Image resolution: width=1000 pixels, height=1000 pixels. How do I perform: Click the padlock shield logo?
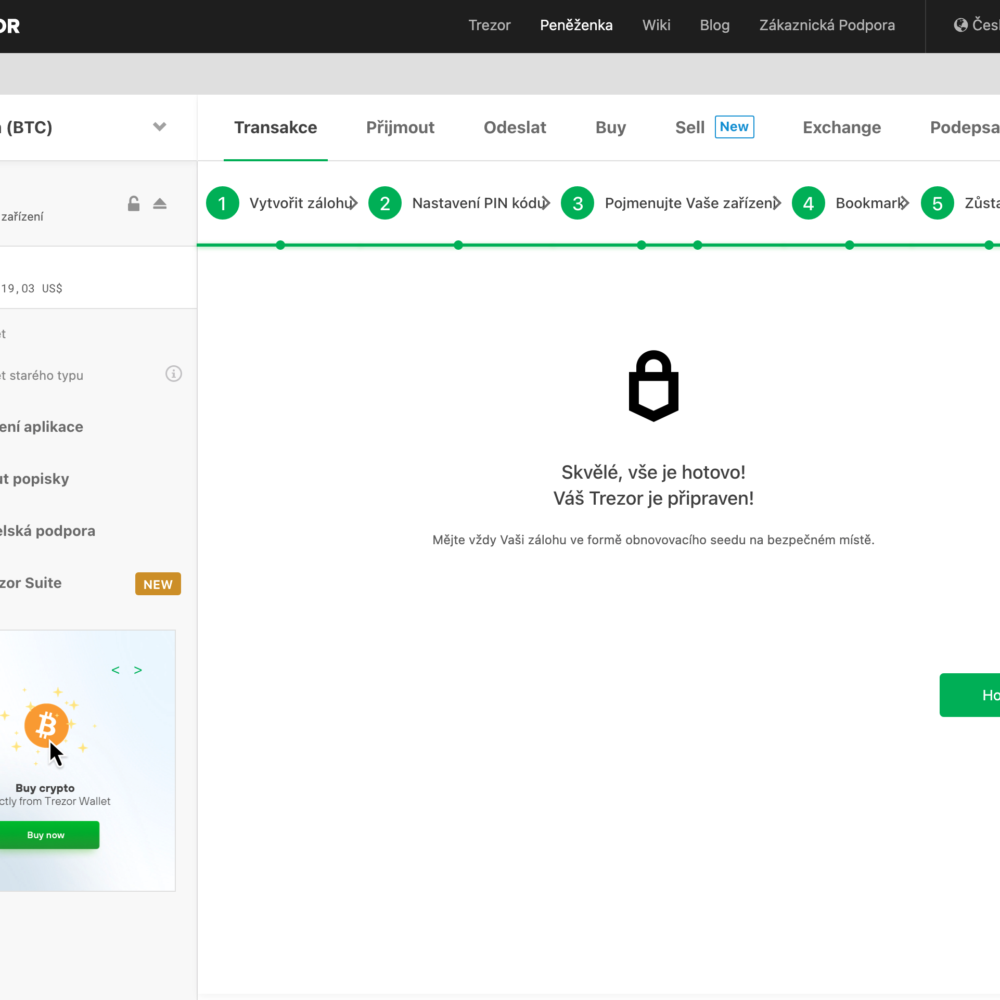point(653,386)
